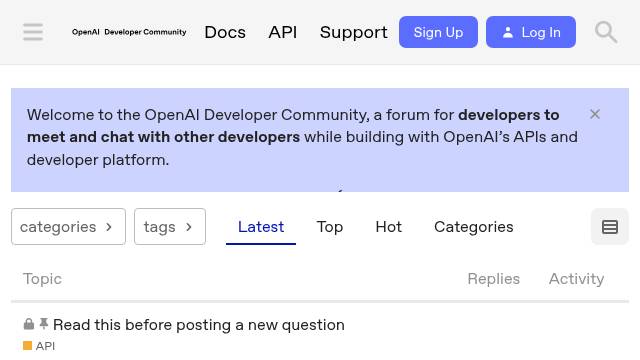640x360 pixels.
Task: Open search with the magnifier icon
Action: click(606, 32)
